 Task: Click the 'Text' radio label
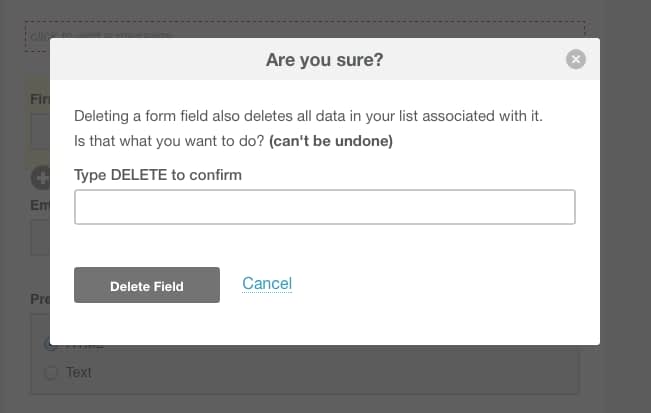pos(79,372)
